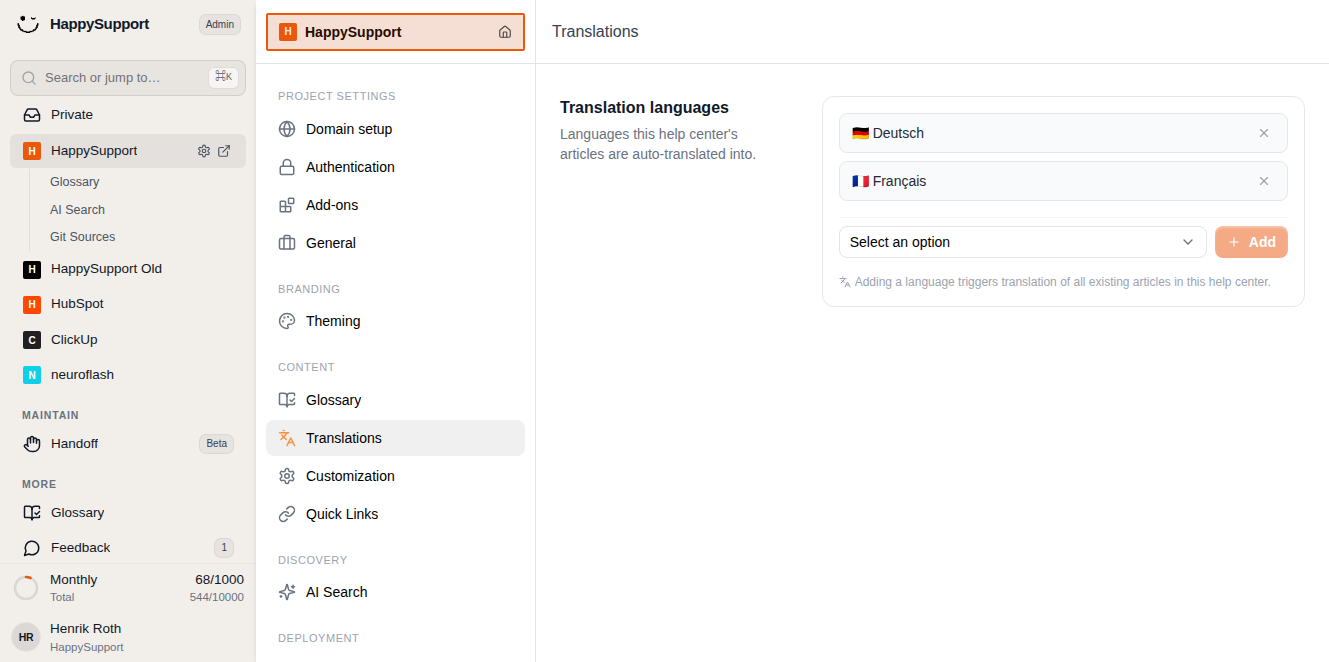
Task: Click the sidebar Glossary book icon under More
Action: tap(32, 513)
